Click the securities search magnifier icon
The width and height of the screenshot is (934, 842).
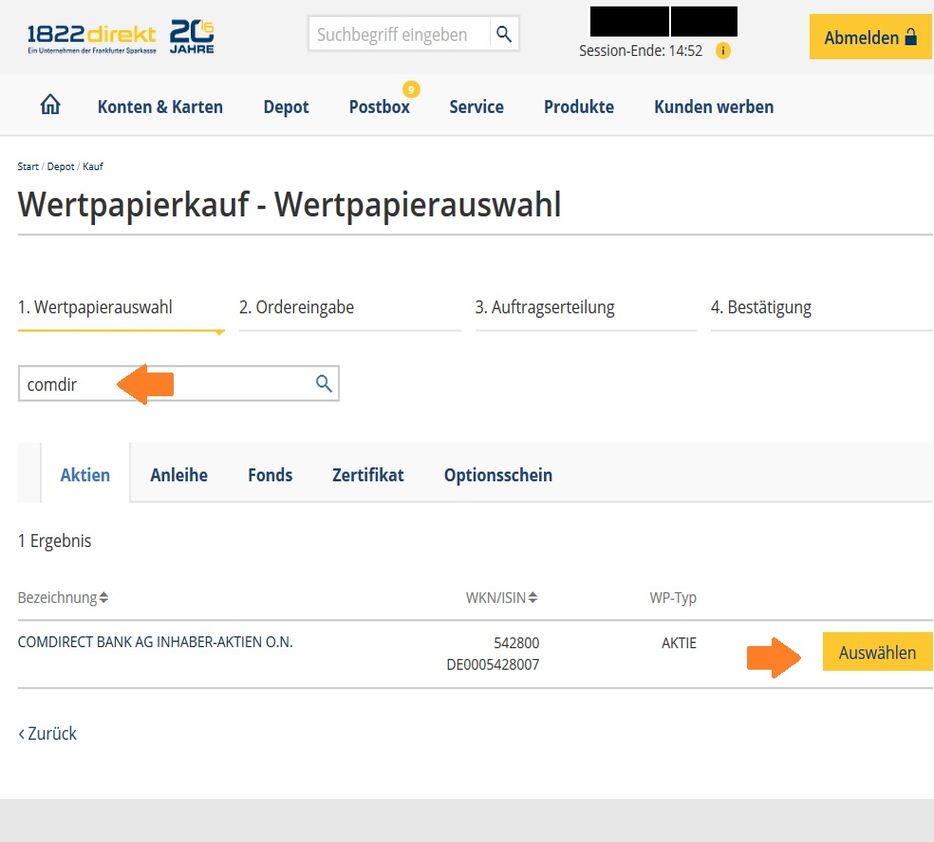click(x=323, y=383)
